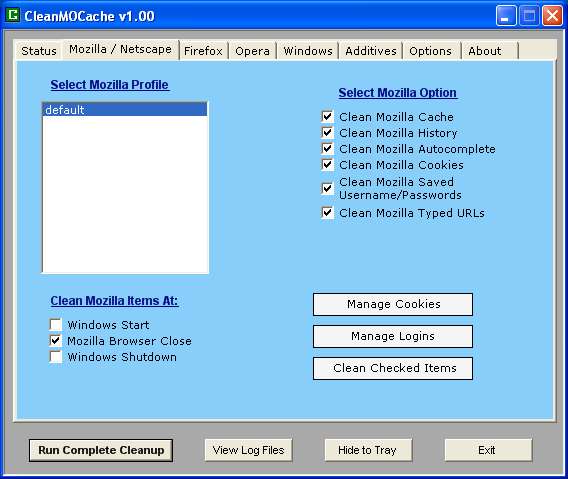Click the empty area of the profile listbox
568x479 pixels.
coord(125,194)
